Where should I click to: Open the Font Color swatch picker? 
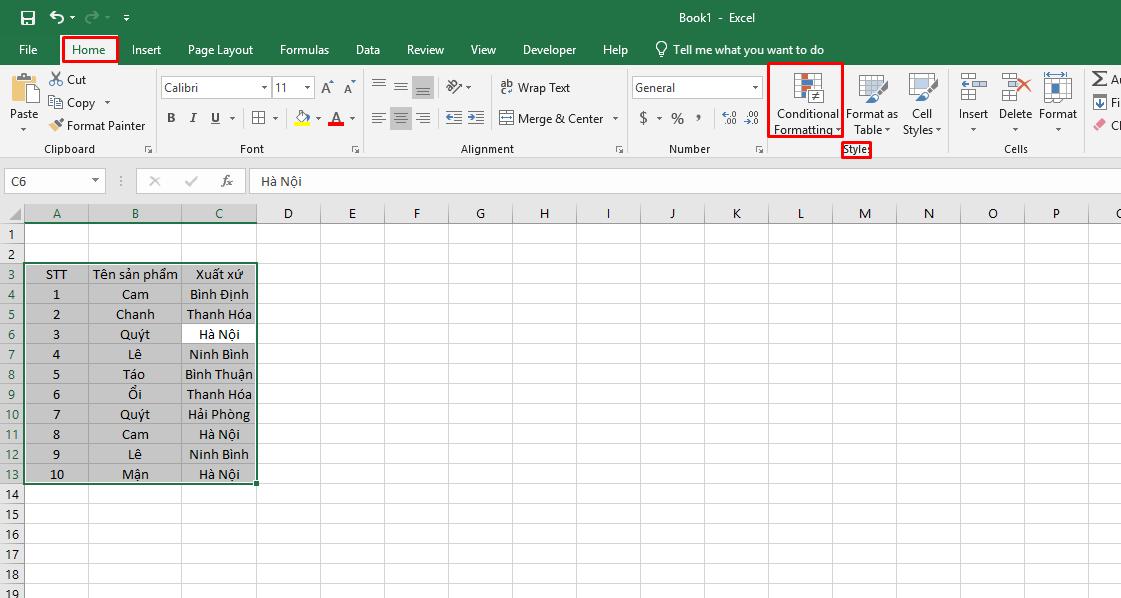click(x=351, y=118)
